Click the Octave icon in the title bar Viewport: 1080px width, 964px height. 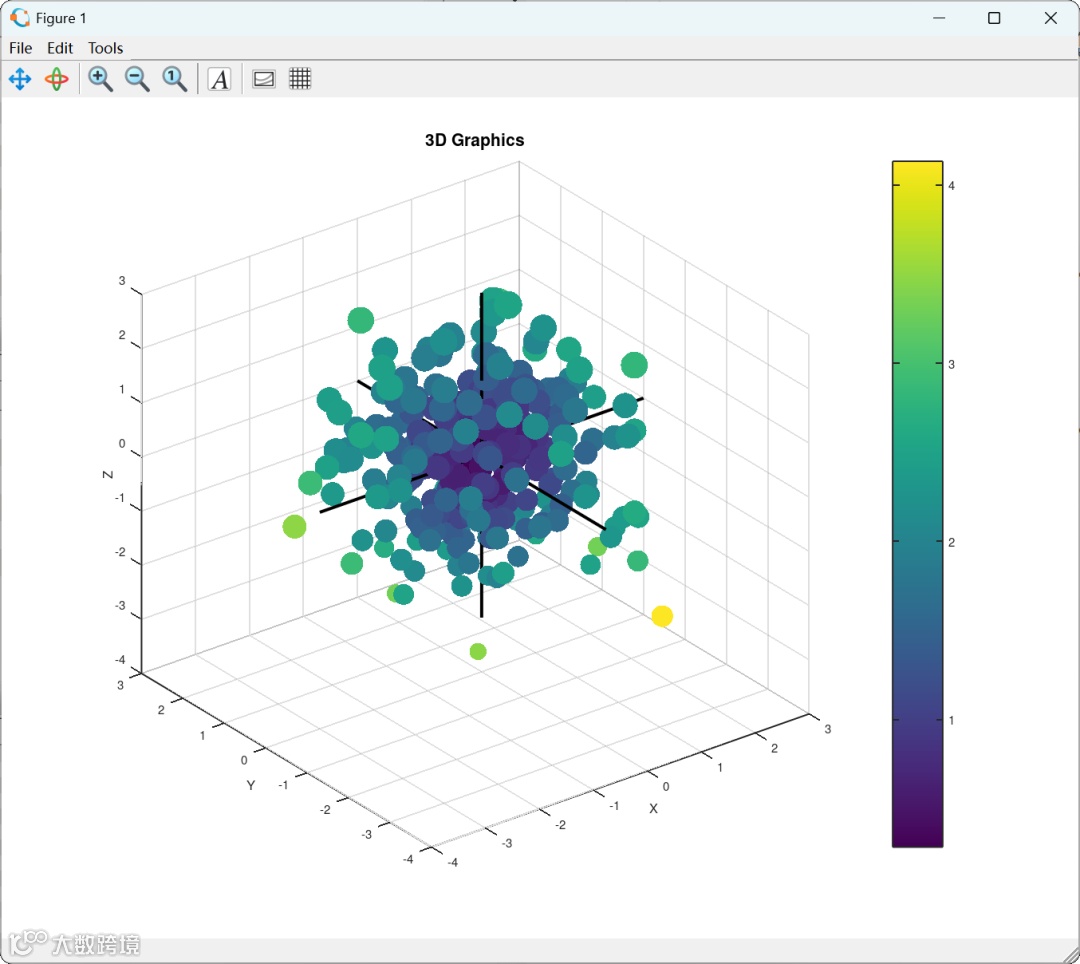[20, 18]
